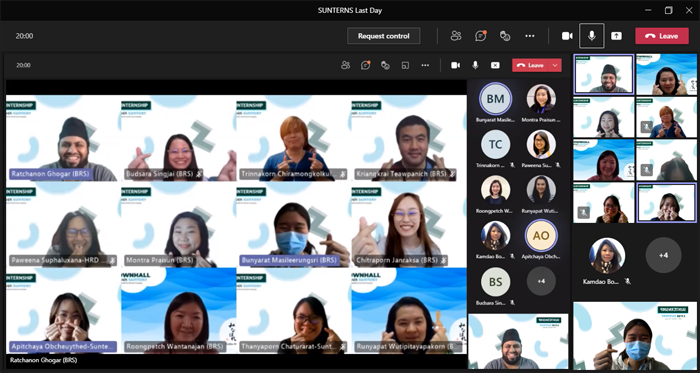Click Kamdao Bo... avatar in shared screen list

coord(496,236)
